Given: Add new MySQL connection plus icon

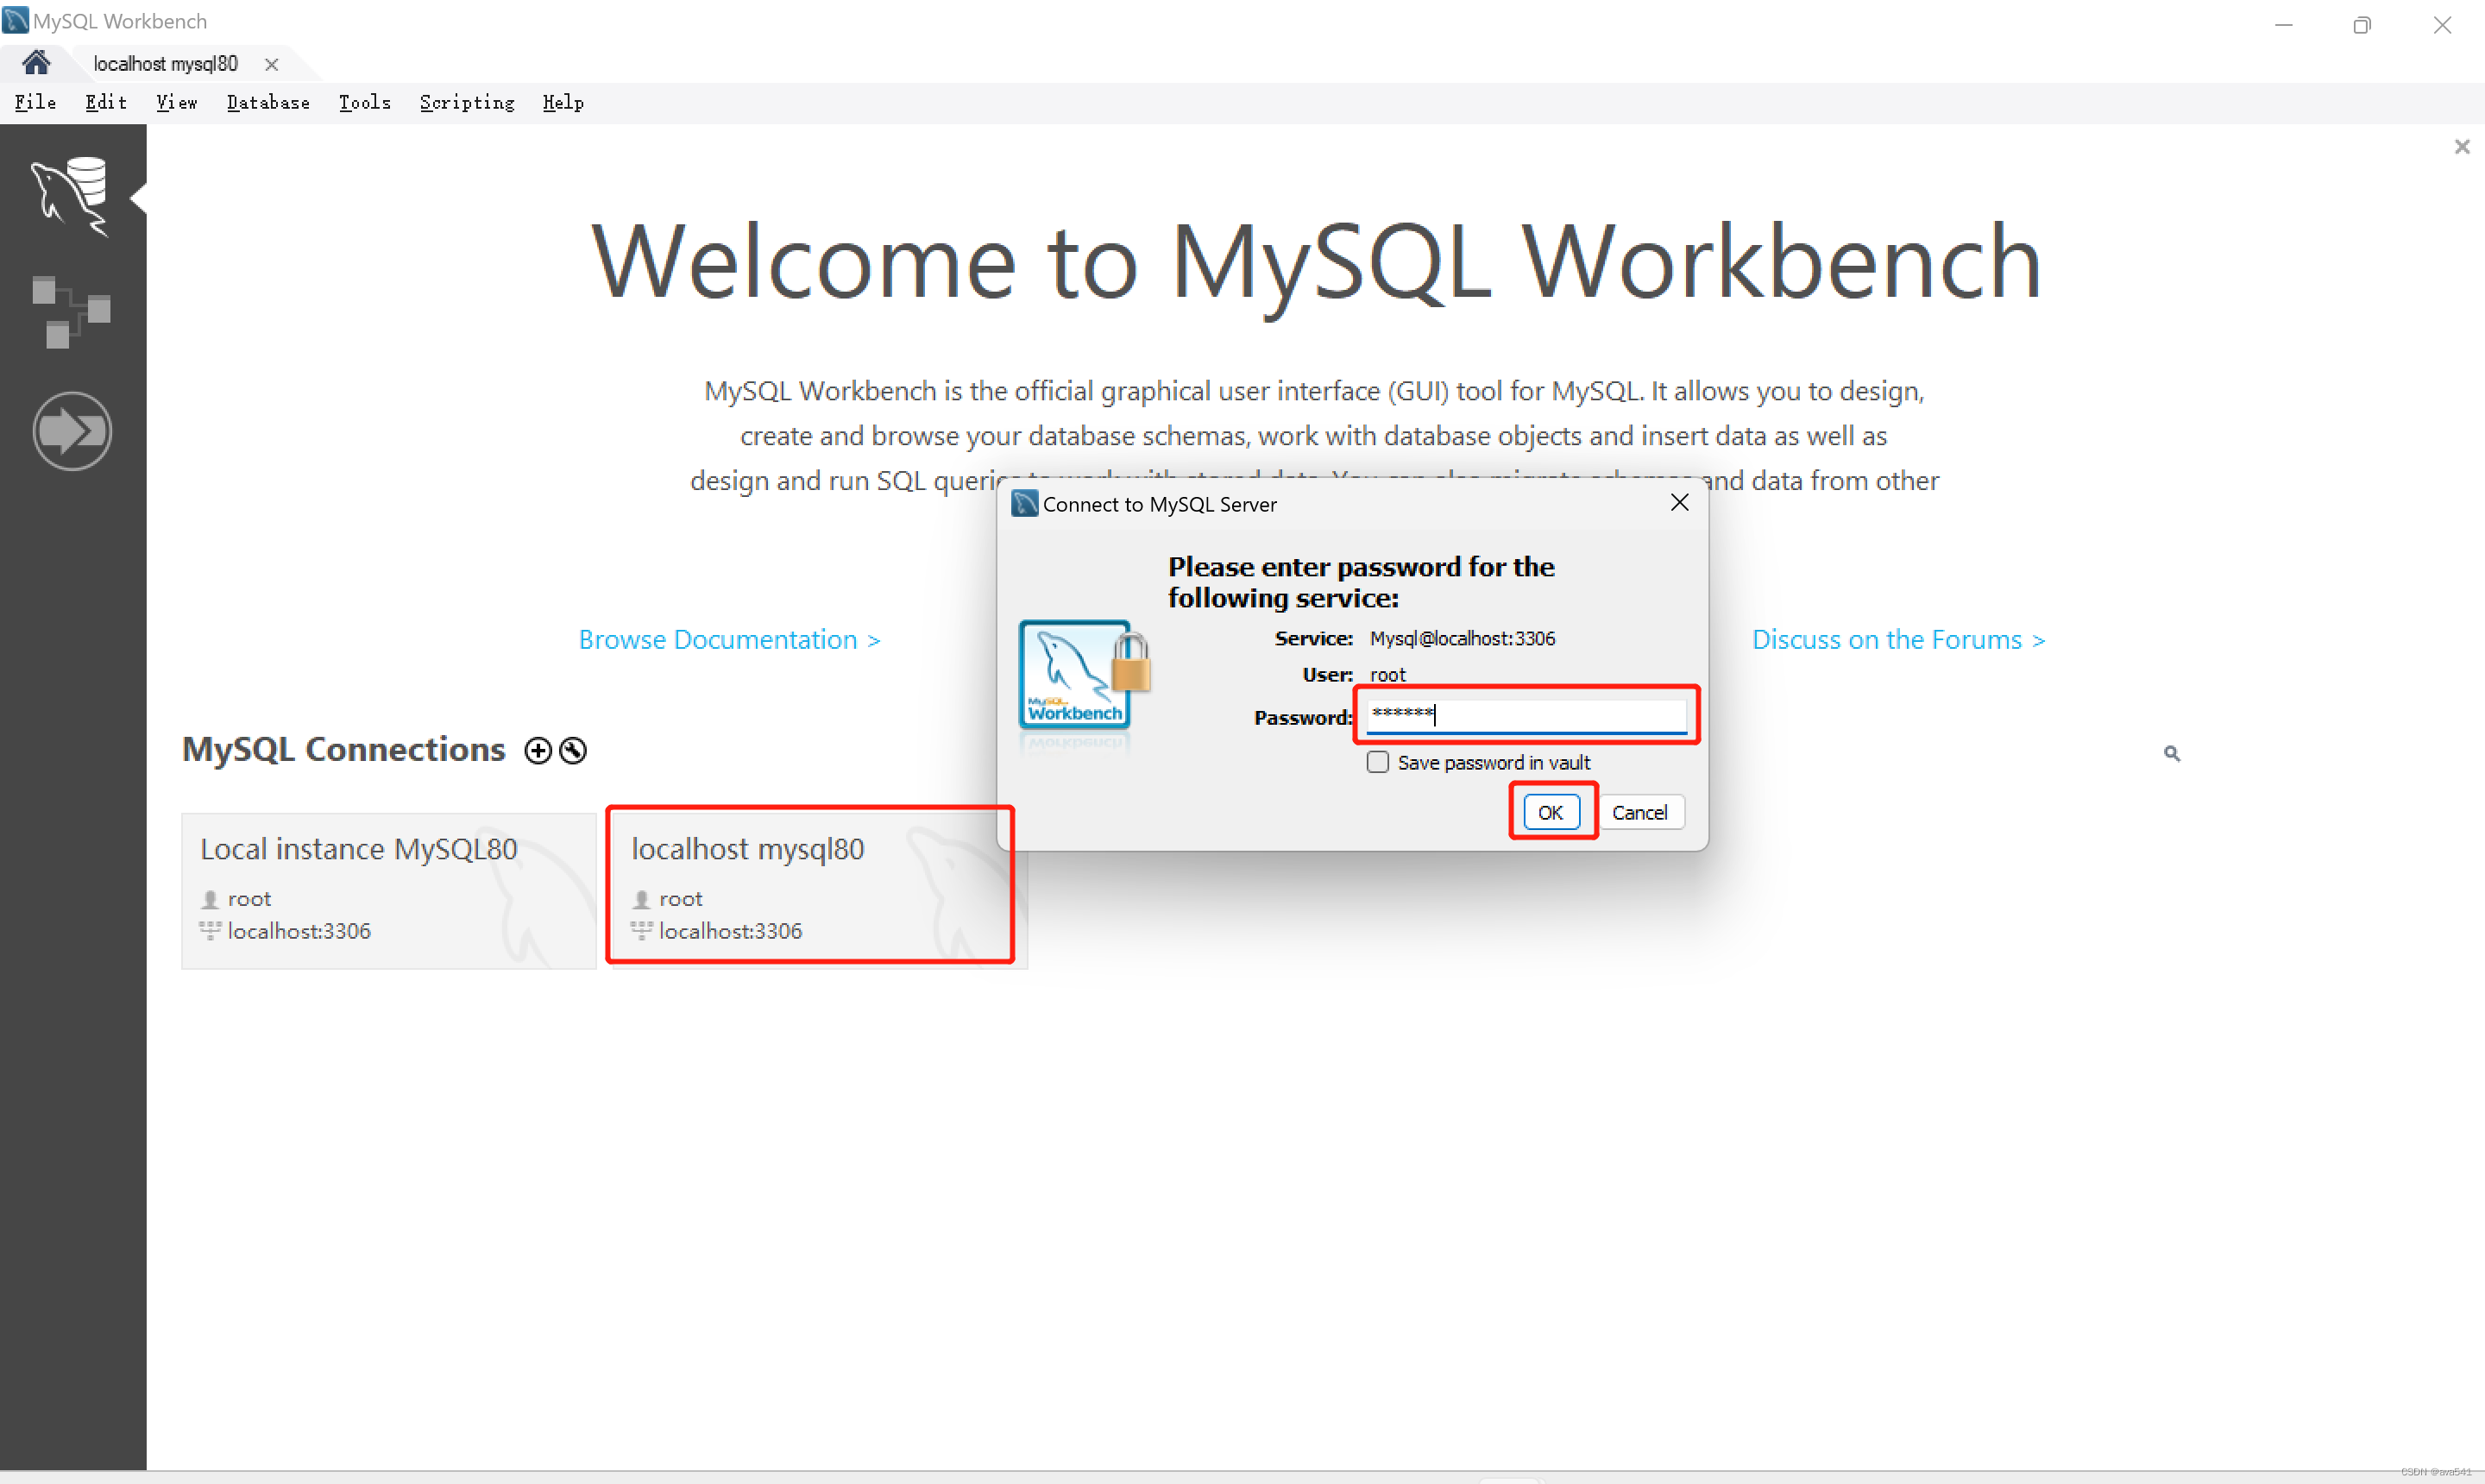Looking at the screenshot, I should 538,751.
